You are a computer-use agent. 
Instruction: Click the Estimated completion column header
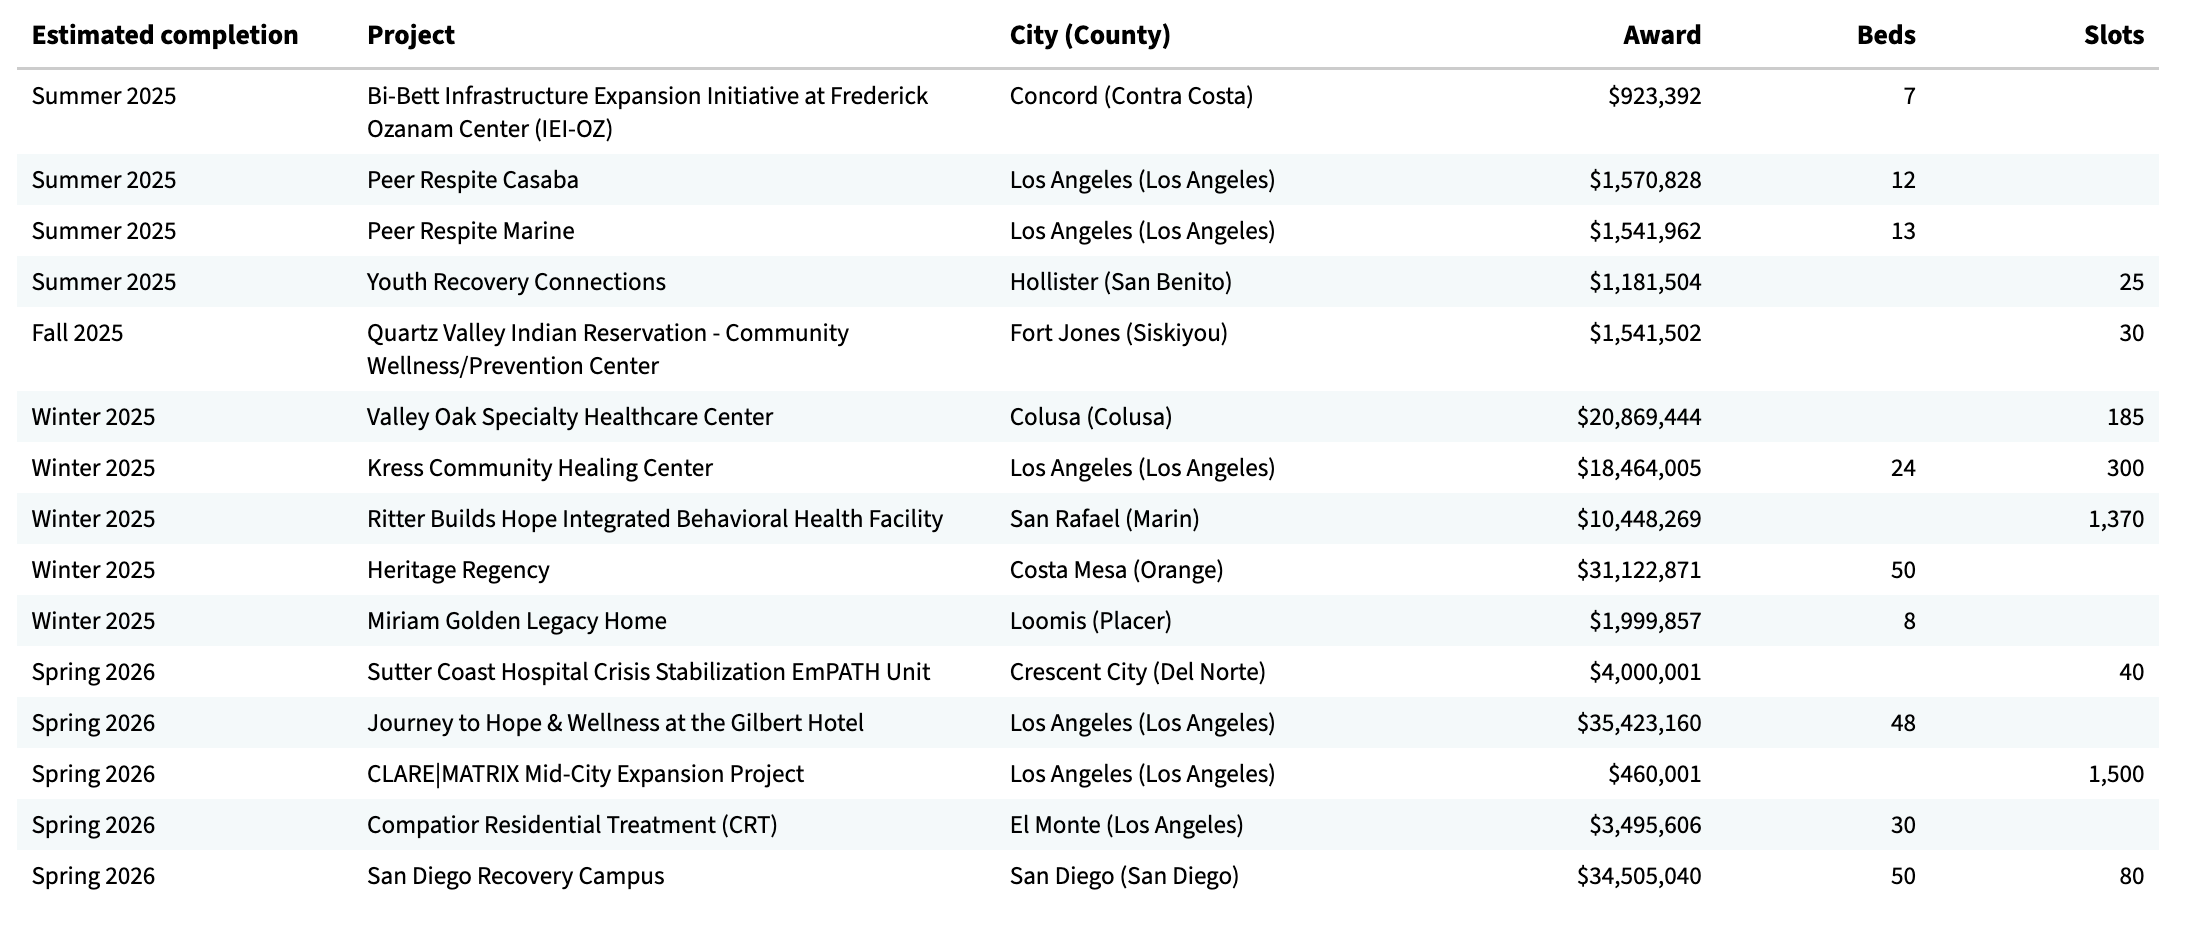pyautogui.click(x=165, y=35)
